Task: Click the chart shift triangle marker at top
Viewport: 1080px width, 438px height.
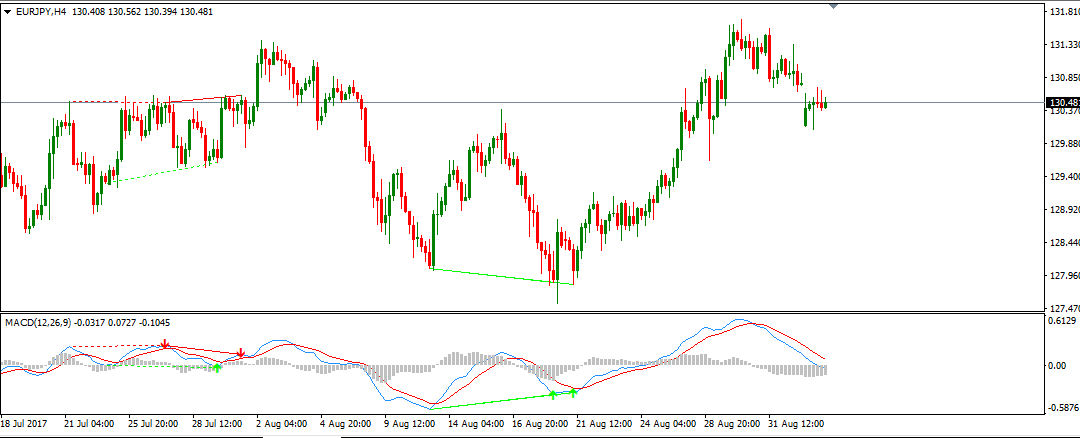Action: tap(834, 6)
